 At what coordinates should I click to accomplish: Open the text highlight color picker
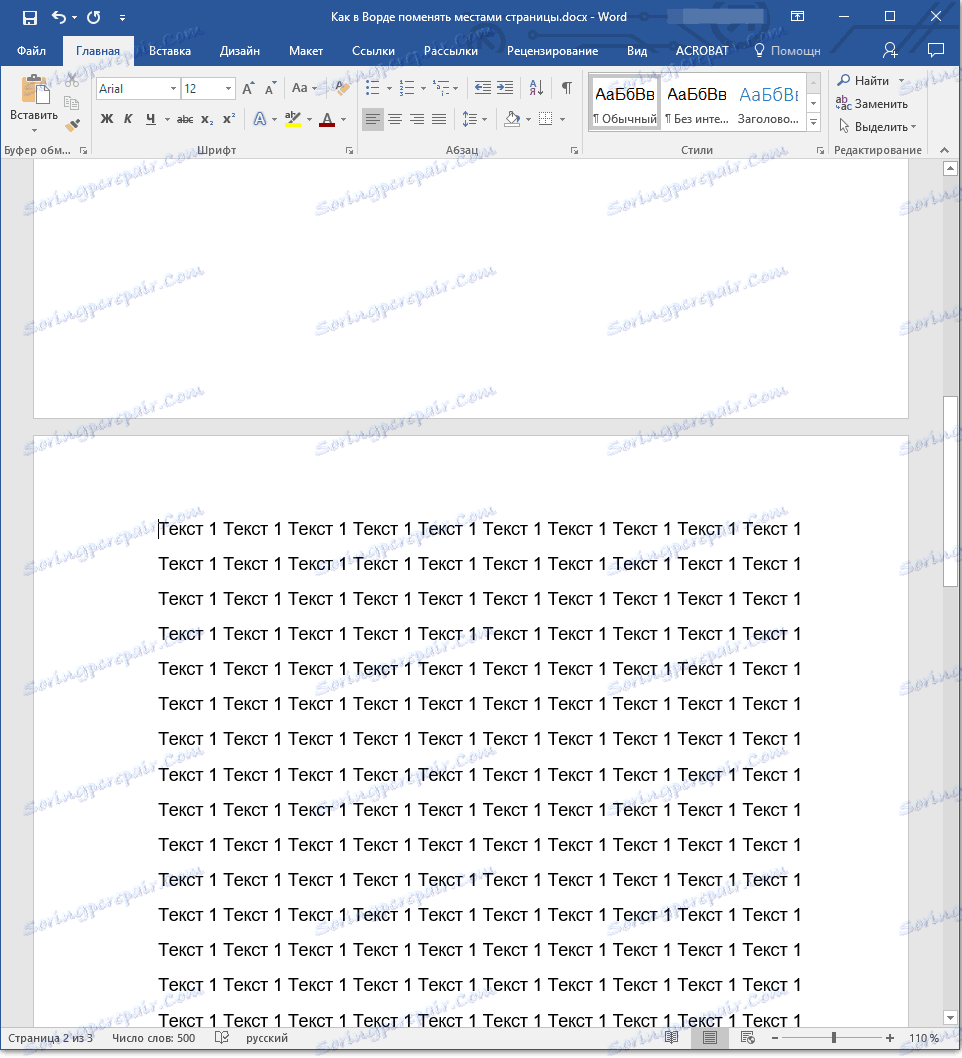click(310, 119)
